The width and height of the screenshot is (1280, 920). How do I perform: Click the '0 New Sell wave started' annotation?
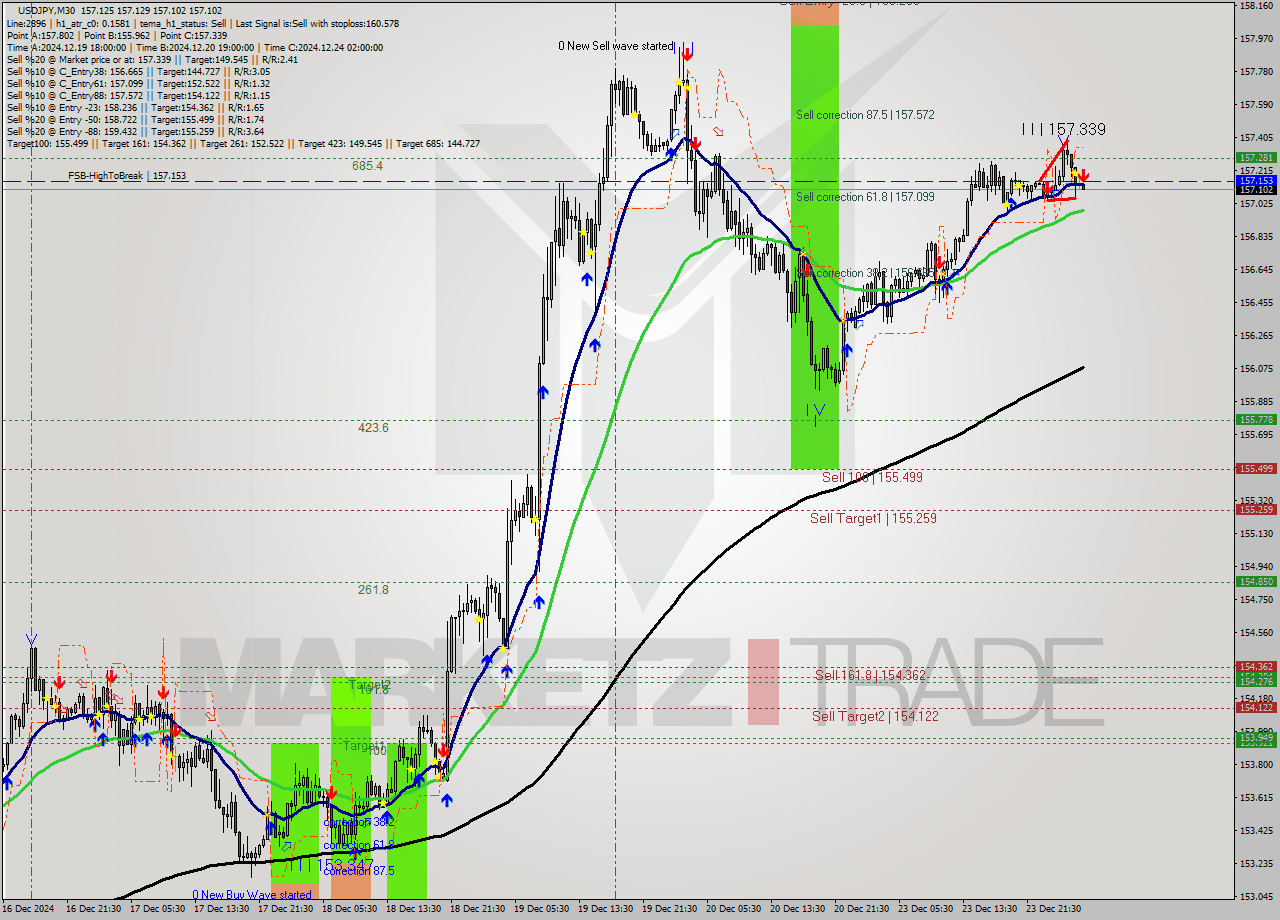click(x=616, y=46)
